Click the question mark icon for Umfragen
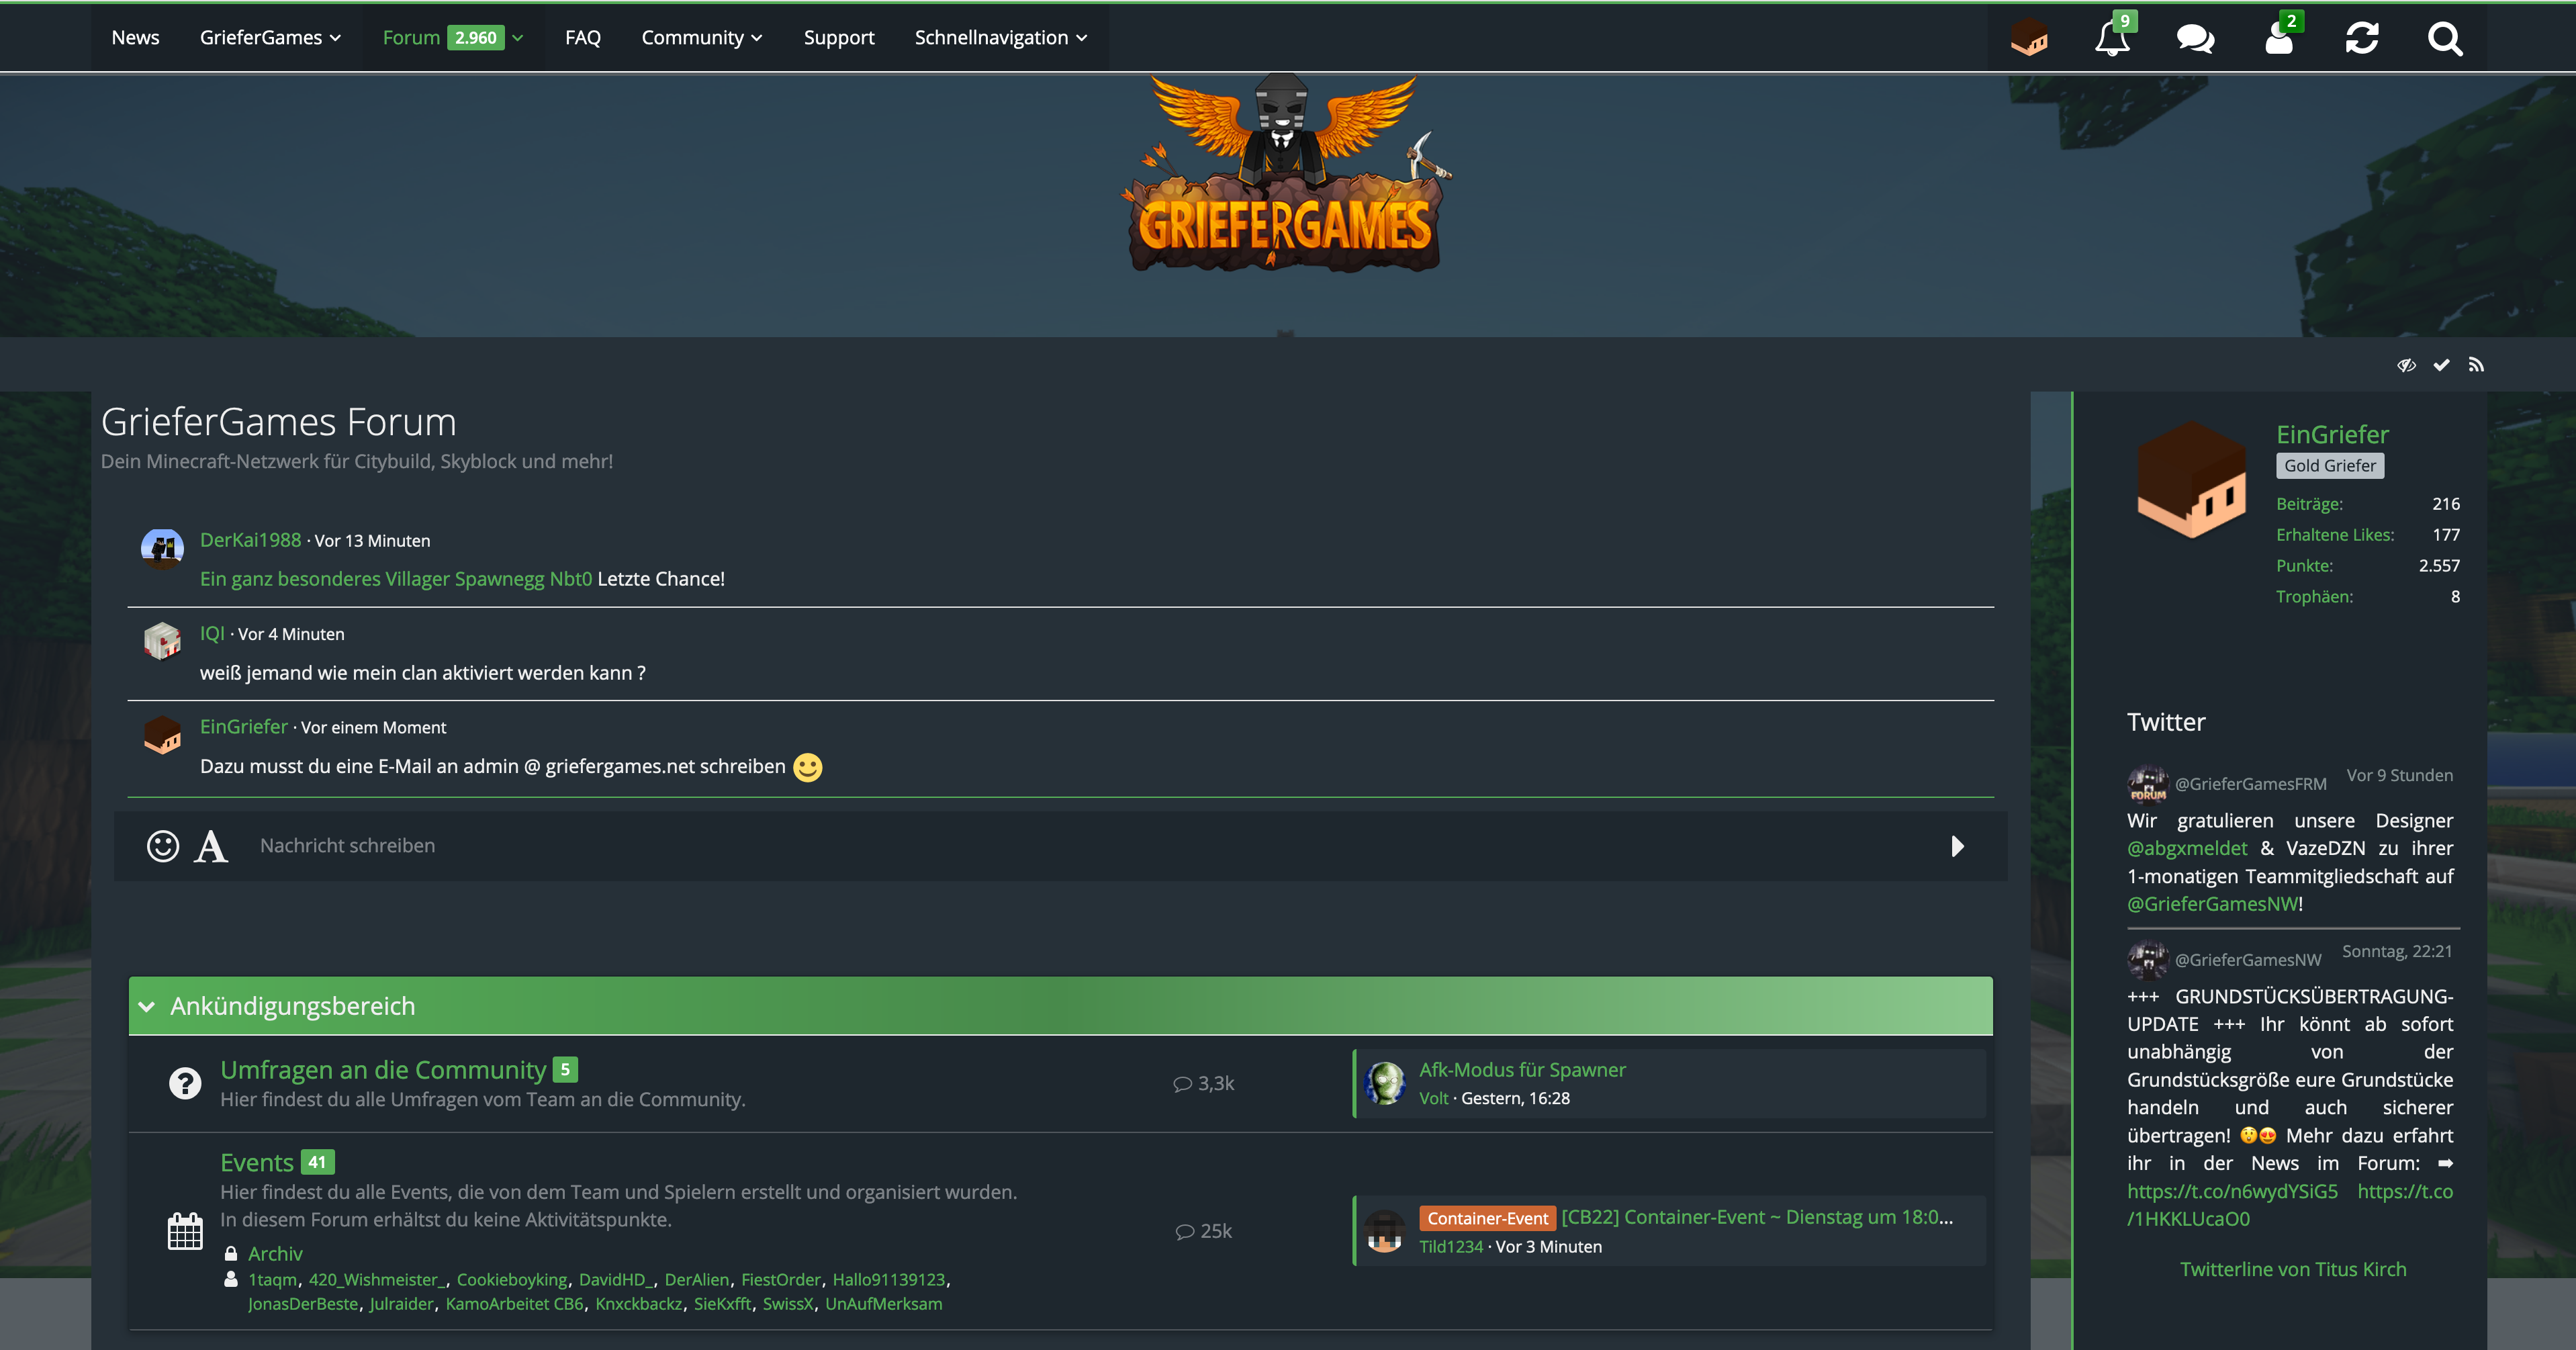Image resolution: width=2576 pixels, height=1350 pixels. pyautogui.click(x=185, y=1083)
